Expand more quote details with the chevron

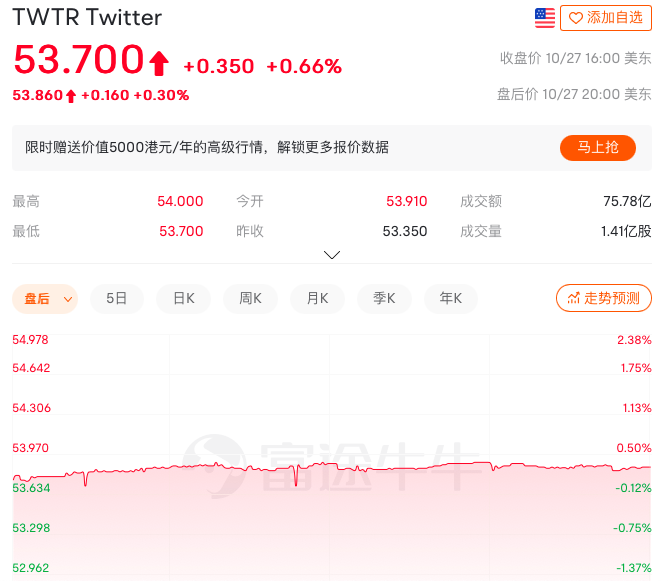[x=332, y=255]
